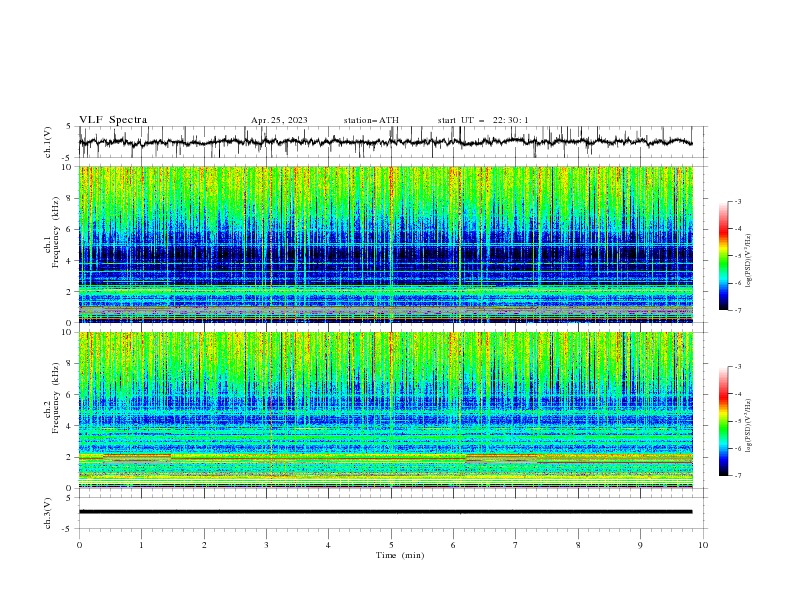Image resolution: width=792 pixels, height=612 pixels.
Task: Click inside the ch.2 spectrogram panel
Action: 386,410
